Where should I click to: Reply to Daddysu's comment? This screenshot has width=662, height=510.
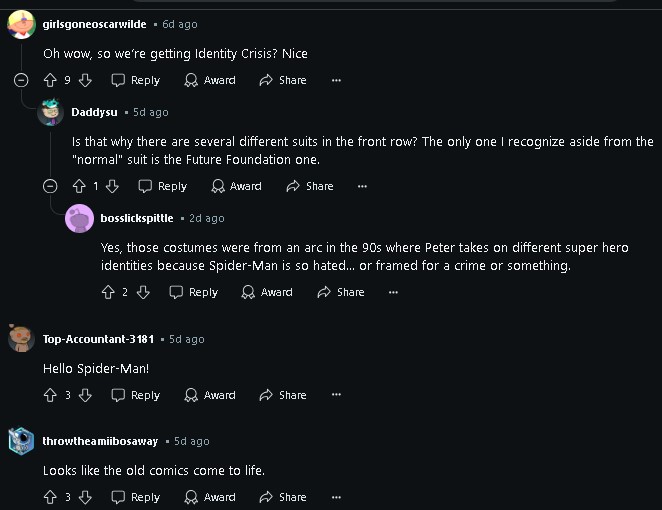coord(163,186)
